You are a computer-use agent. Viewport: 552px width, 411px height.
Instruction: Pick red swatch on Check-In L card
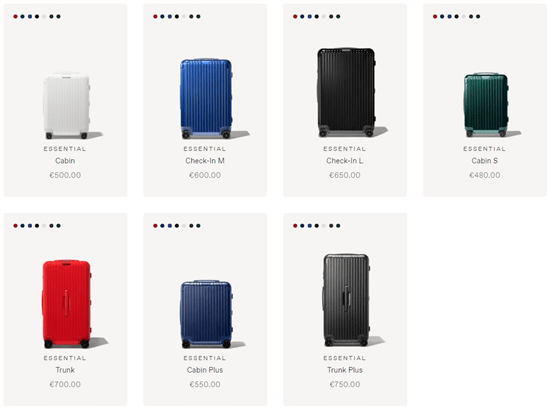295,17
